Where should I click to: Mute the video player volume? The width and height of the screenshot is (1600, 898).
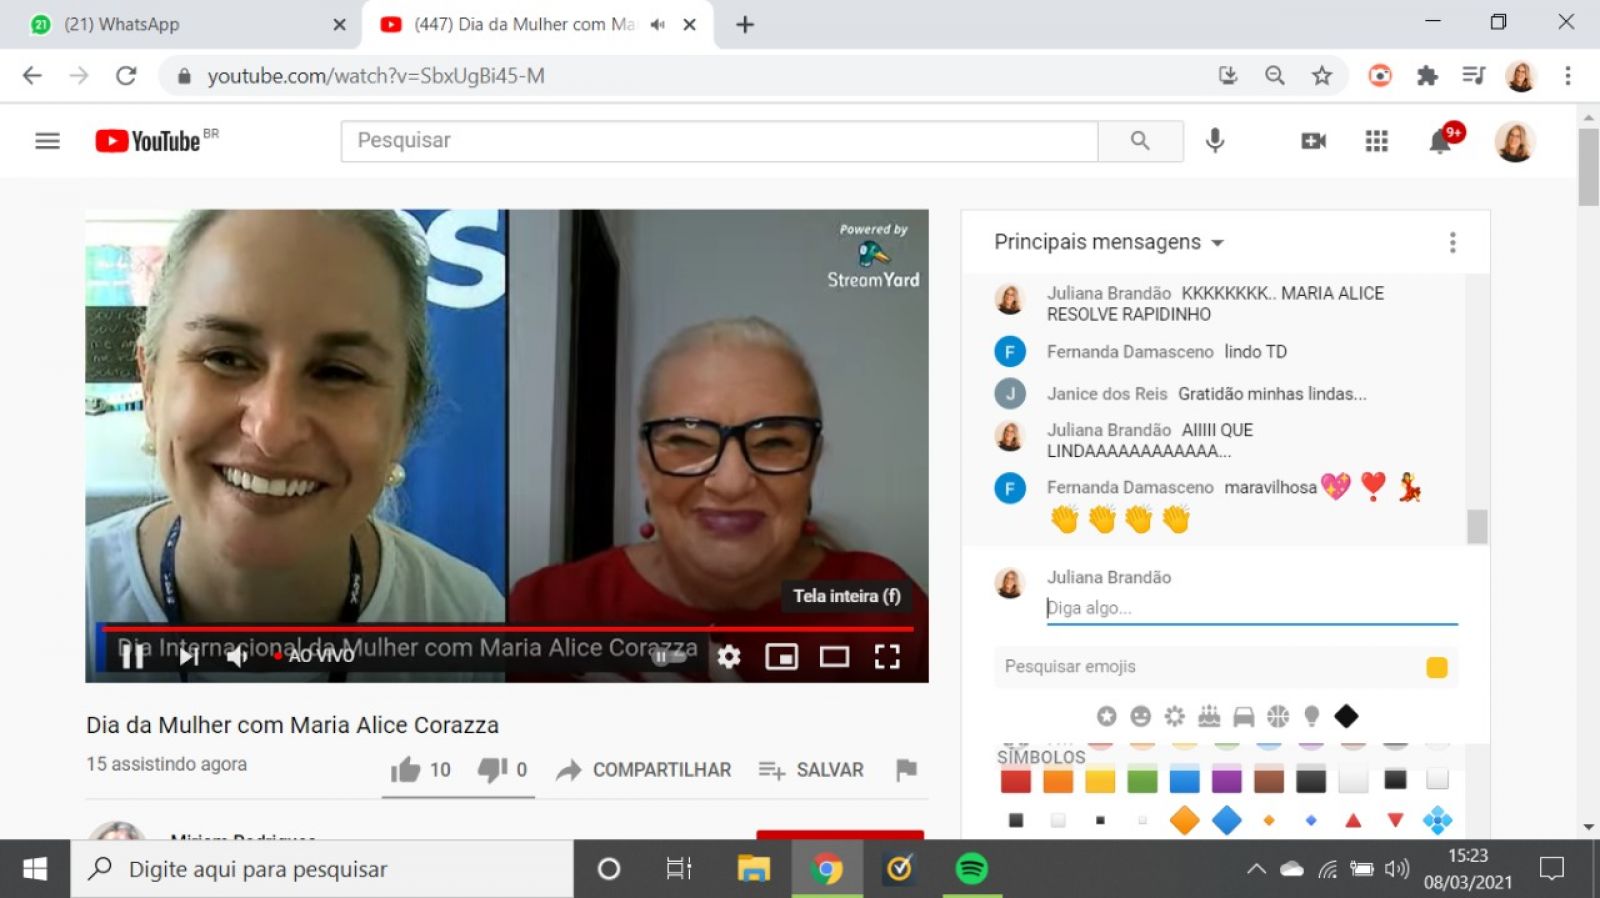pos(237,656)
